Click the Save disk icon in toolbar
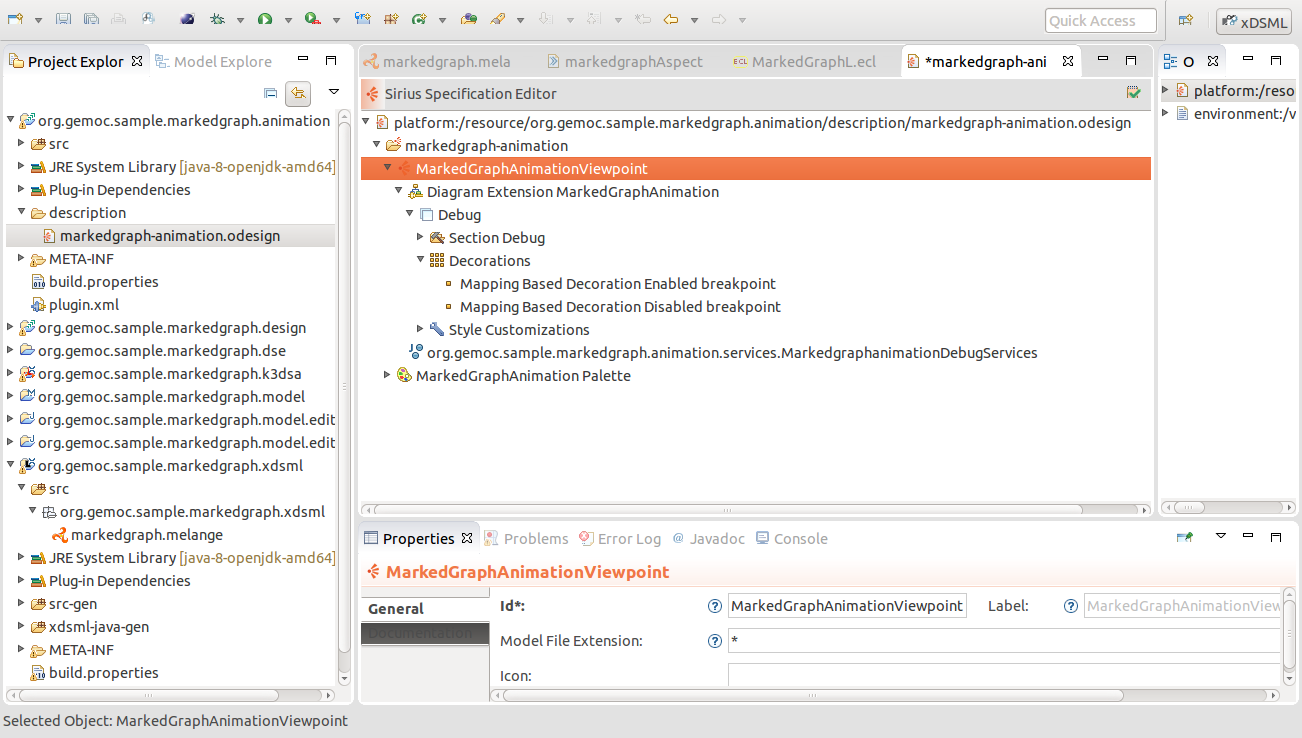 click(63, 19)
